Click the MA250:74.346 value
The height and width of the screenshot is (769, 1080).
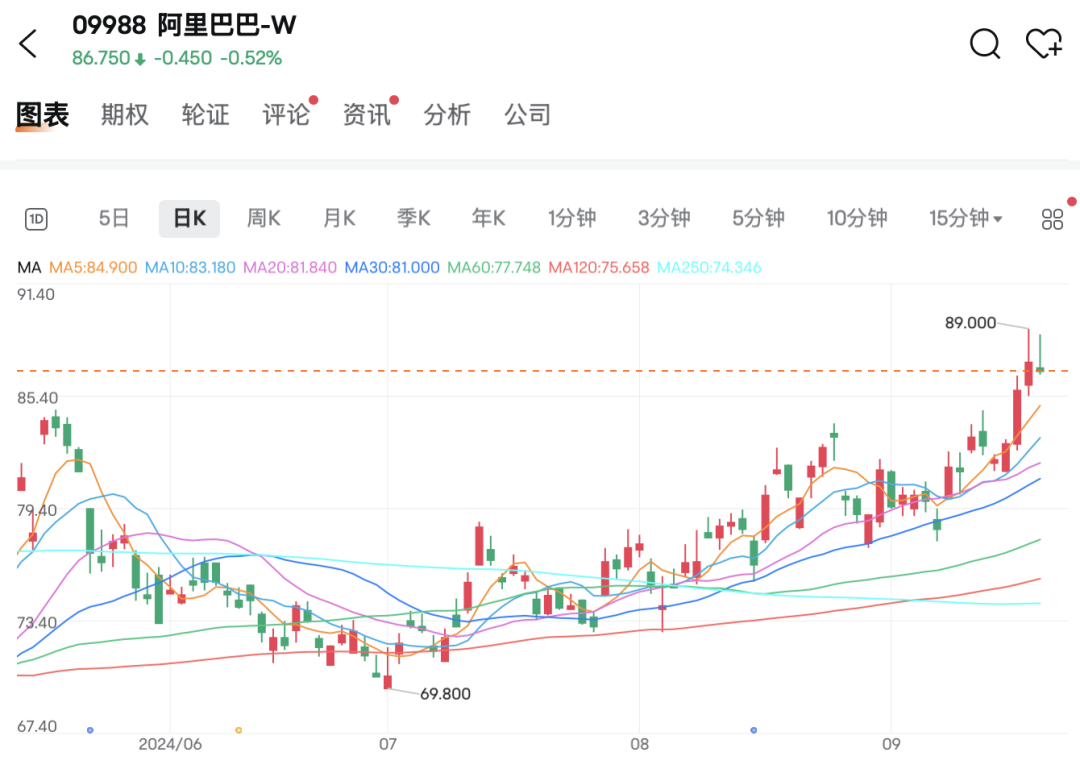[709, 267]
